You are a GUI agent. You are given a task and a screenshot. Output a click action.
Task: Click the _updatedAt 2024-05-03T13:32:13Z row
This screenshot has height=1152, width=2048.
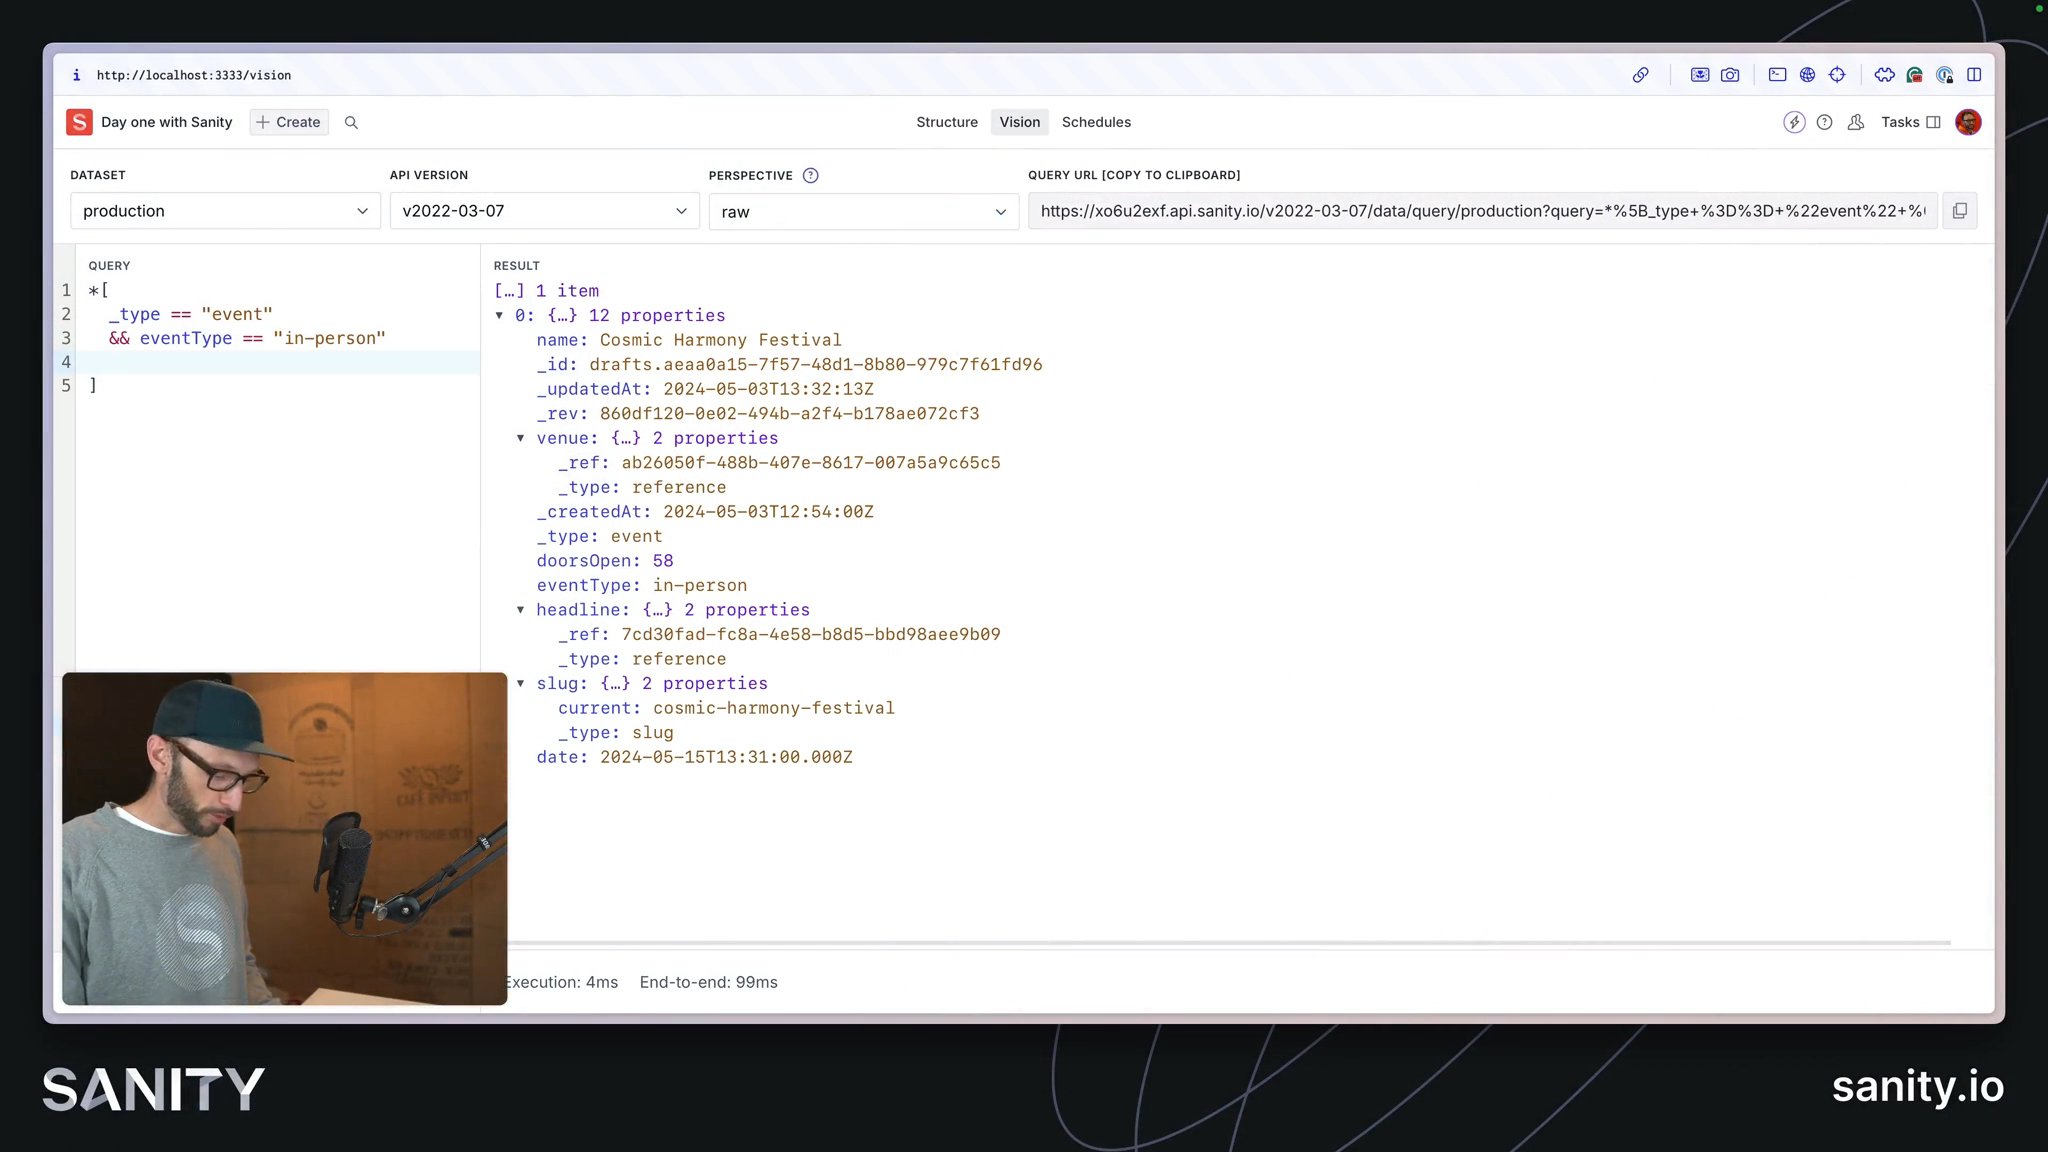(705, 389)
